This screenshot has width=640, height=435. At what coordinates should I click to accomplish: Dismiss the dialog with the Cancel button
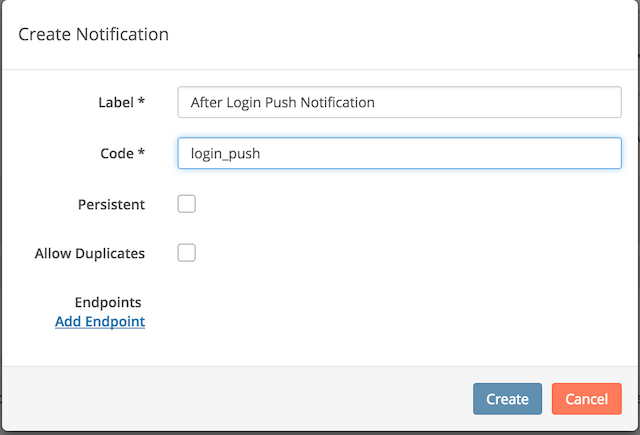click(x=586, y=399)
